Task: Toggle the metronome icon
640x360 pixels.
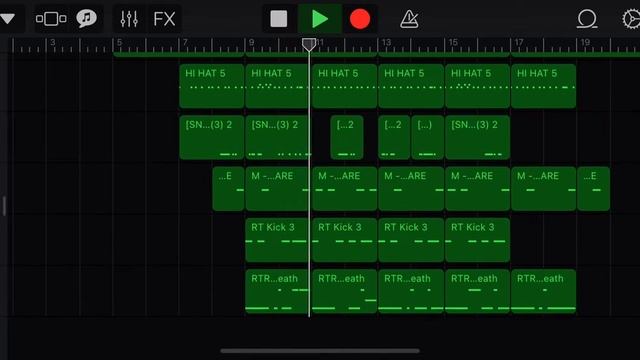Action: 409,19
